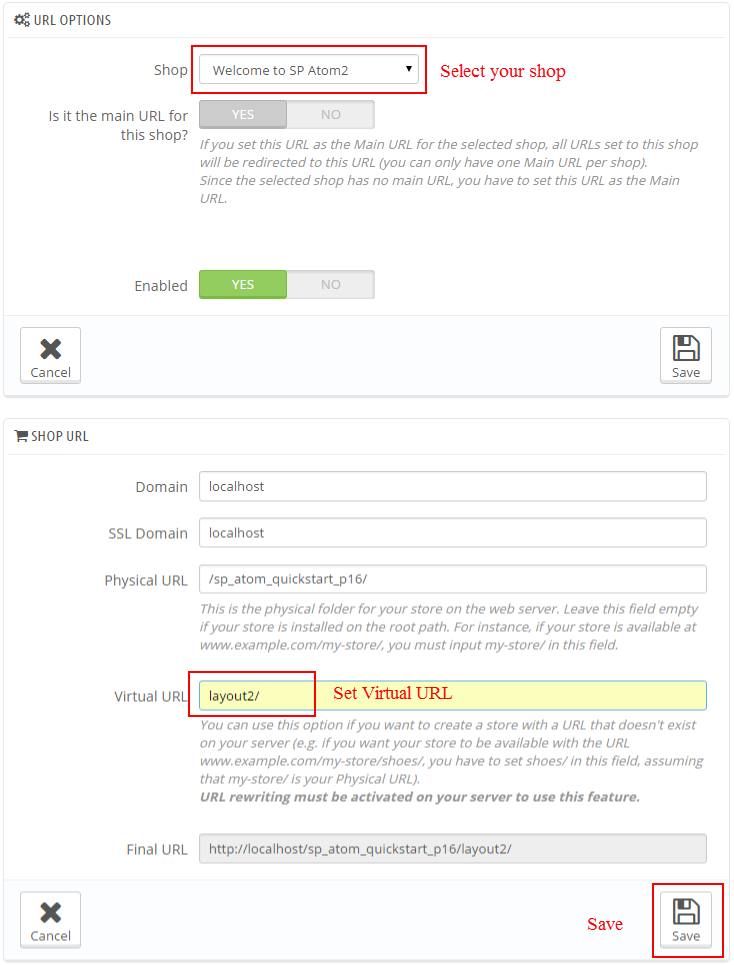Click the disabled Final URL field
Image resolution: width=734 pixels, height=965 pixels.
coord(453,849)
